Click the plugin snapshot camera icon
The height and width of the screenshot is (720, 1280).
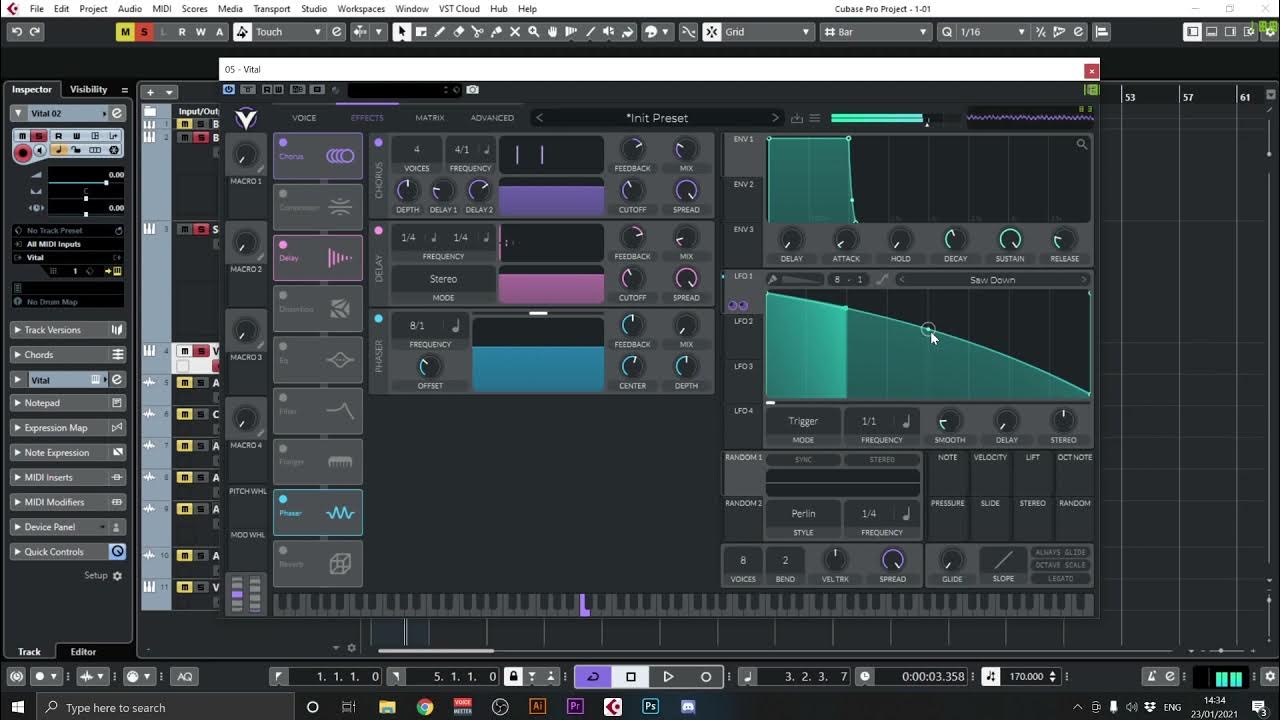pyautogui.click(x=472, y=90)
